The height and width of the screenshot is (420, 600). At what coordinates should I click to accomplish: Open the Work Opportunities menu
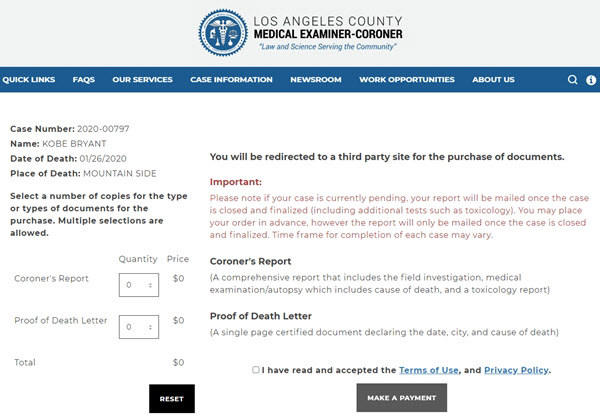406,80
